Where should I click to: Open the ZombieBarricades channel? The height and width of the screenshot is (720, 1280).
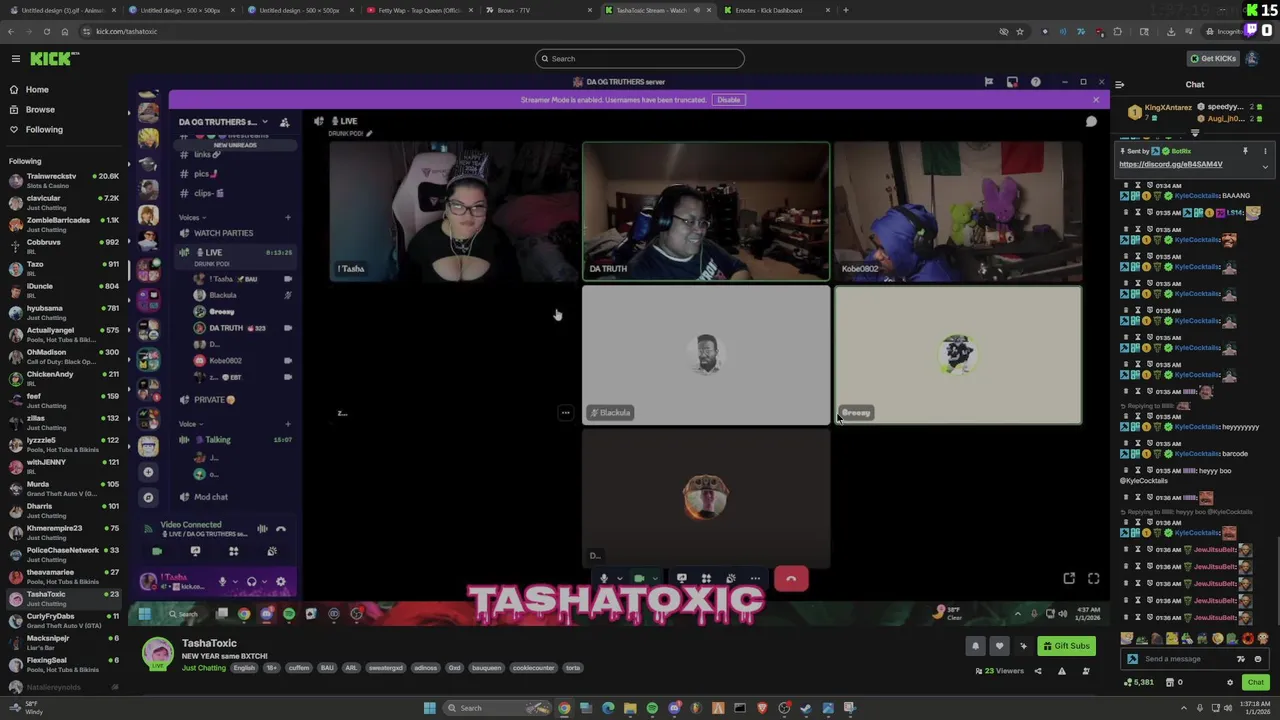coord(64,225)
